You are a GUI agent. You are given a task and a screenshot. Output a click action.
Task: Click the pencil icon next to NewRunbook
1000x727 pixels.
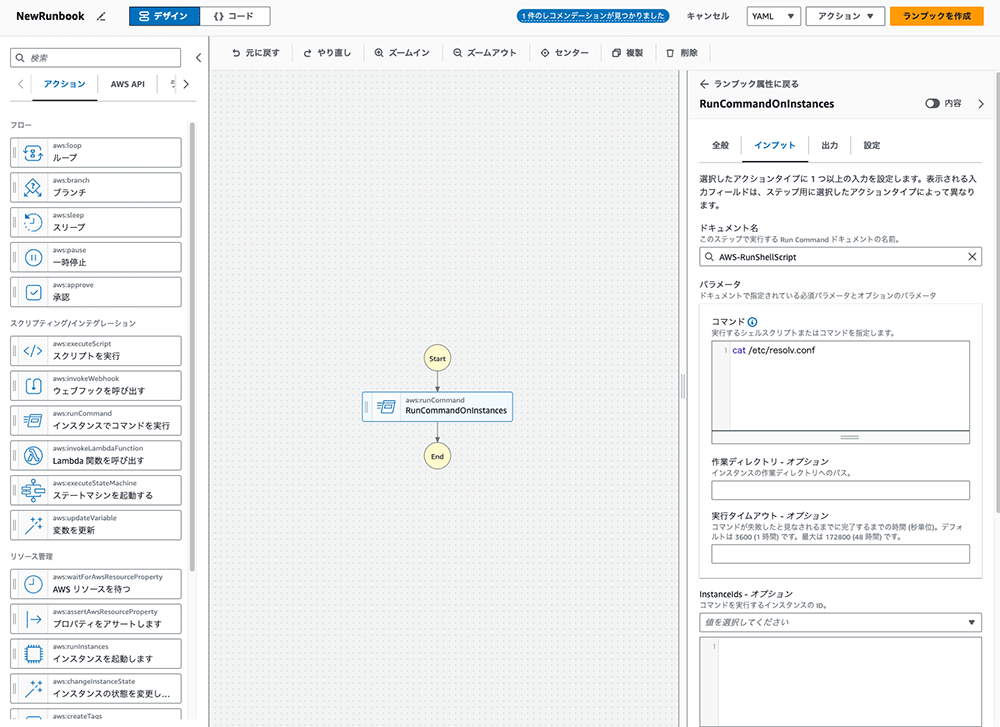(100, 17)
